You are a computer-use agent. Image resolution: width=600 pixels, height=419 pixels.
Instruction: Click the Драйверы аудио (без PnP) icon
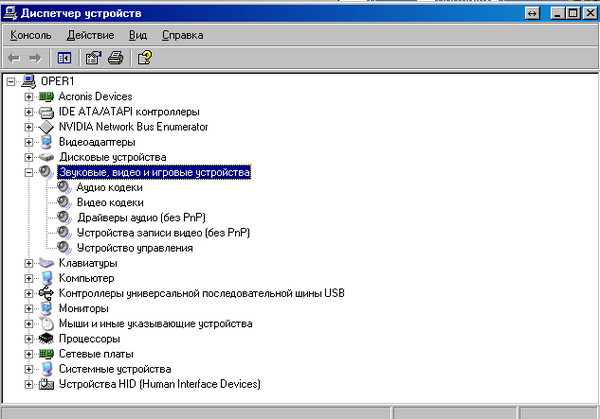(x=64, y=218)
